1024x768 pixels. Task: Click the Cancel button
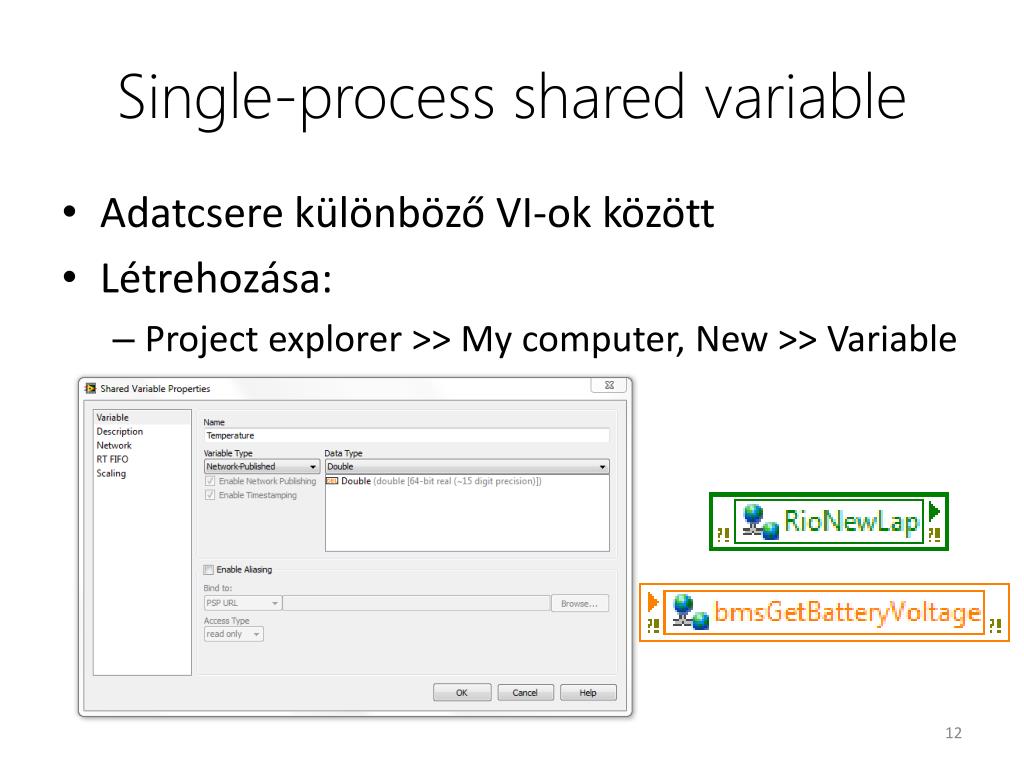525,693
